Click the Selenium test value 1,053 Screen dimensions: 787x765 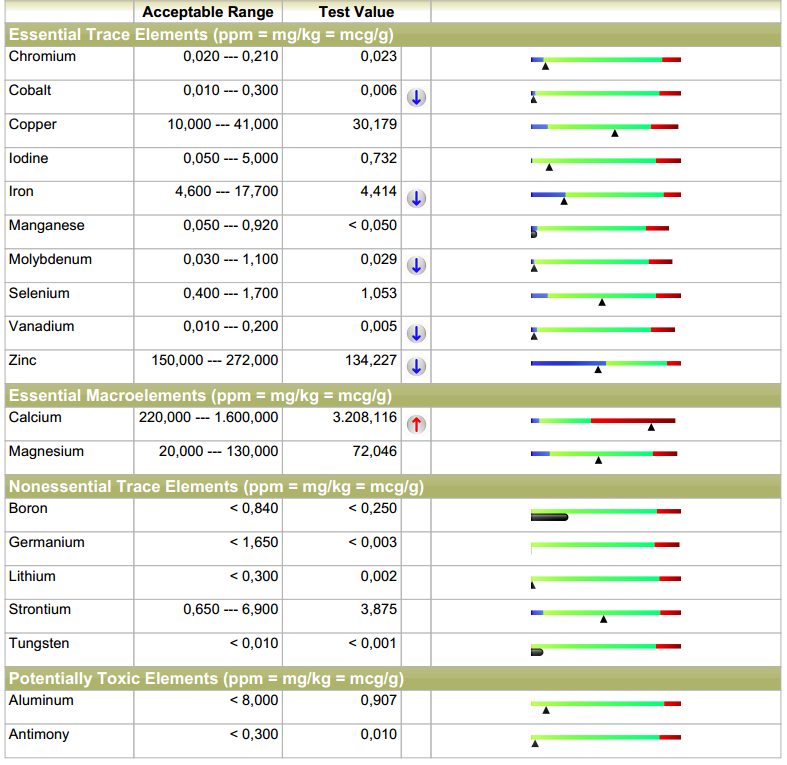(x=379, y=293)
